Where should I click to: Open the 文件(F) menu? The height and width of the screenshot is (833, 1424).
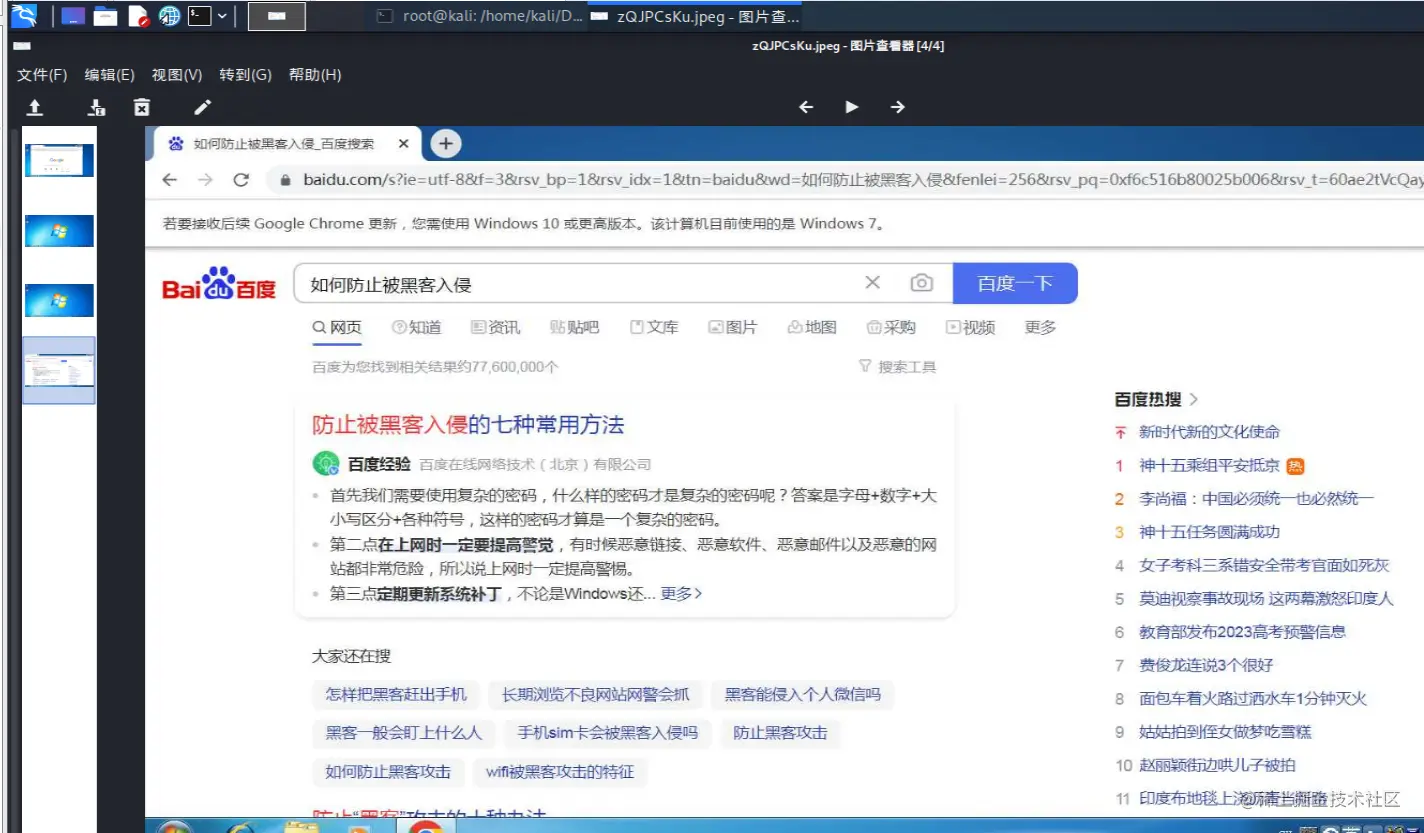pos(42,75)
